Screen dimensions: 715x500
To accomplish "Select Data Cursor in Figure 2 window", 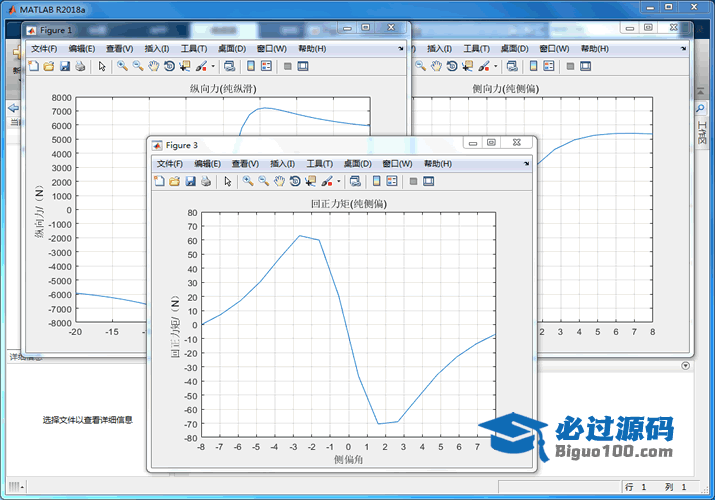I will tap(467, 66).
